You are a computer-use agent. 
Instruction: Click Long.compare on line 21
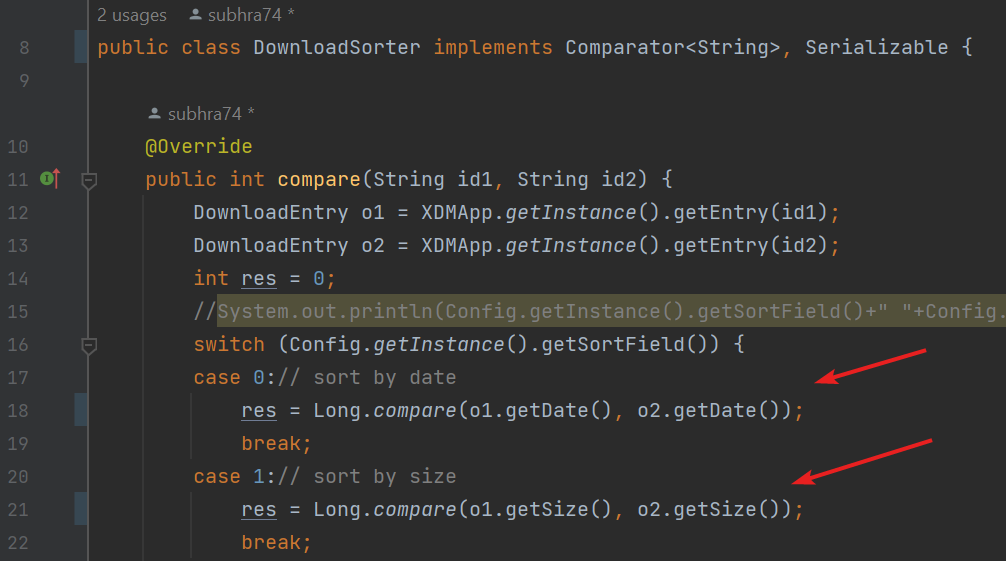(x=384, y=510)
